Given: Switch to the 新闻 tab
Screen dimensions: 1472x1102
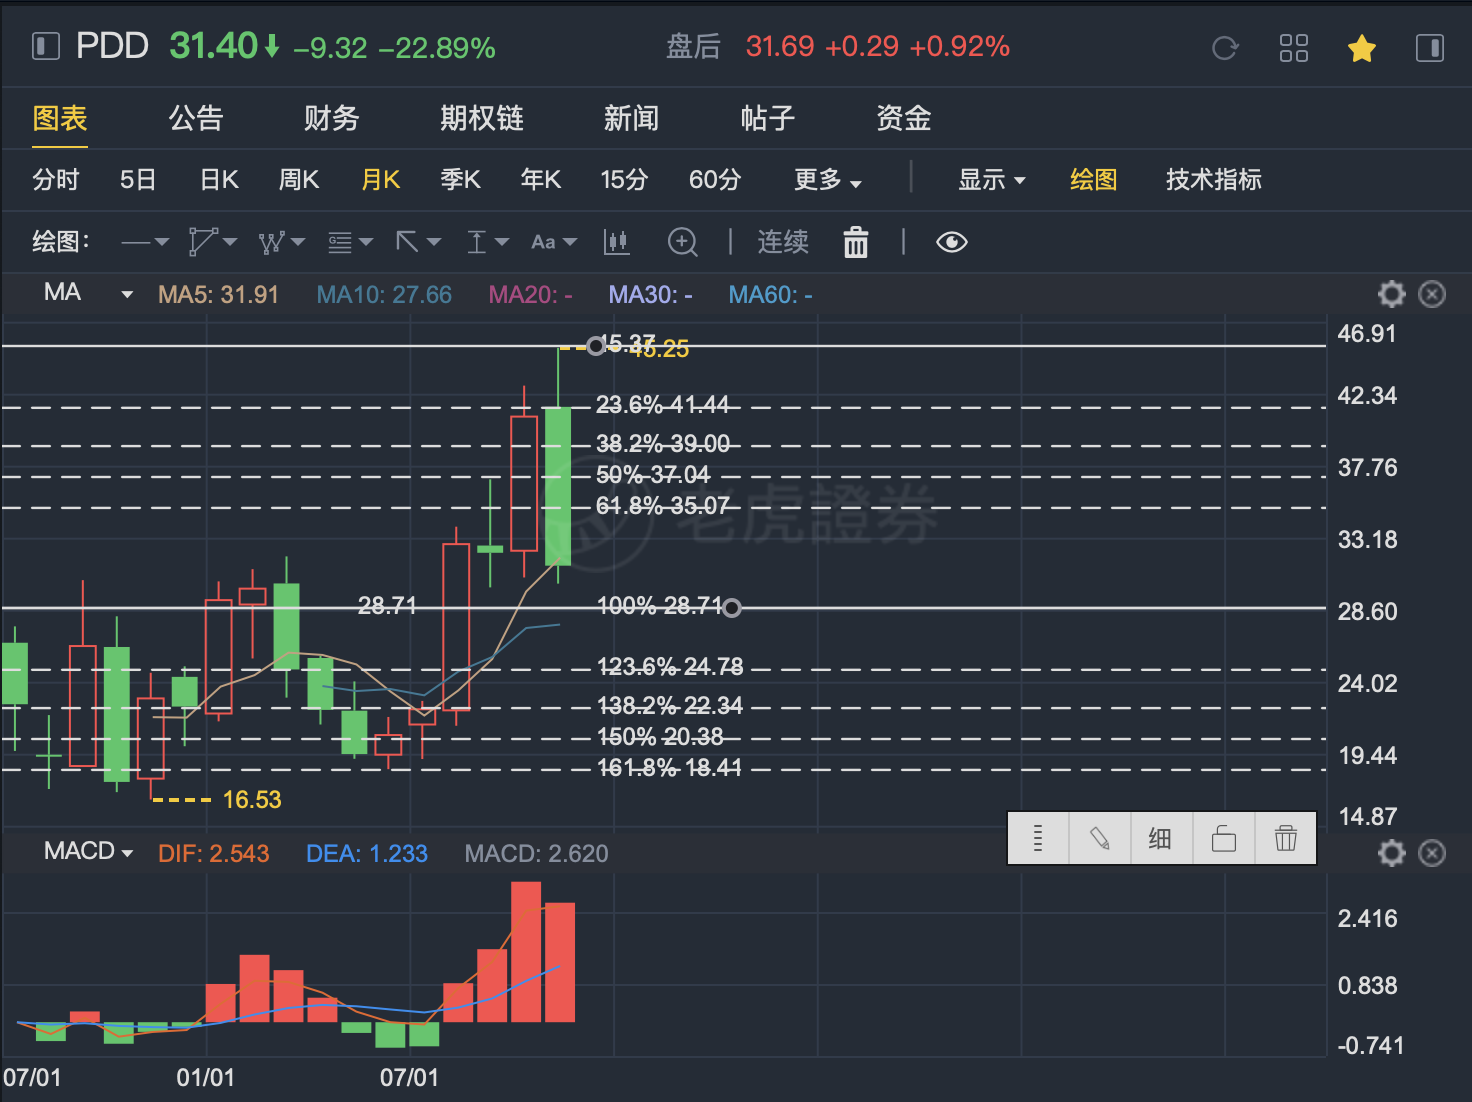Looking at the screenshot, I should [x=632, y=119].
